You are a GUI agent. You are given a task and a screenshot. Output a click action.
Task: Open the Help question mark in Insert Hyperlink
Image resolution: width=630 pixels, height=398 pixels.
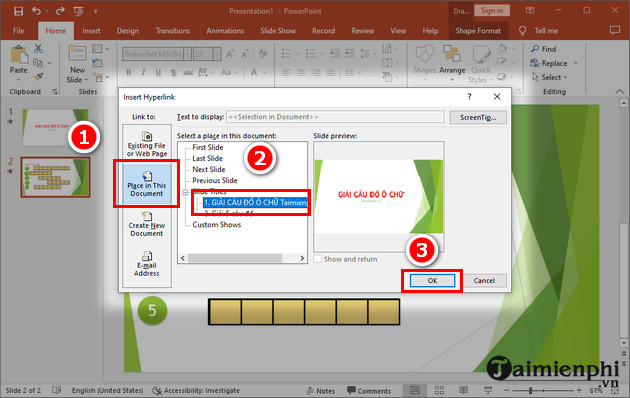click(469, 97)
